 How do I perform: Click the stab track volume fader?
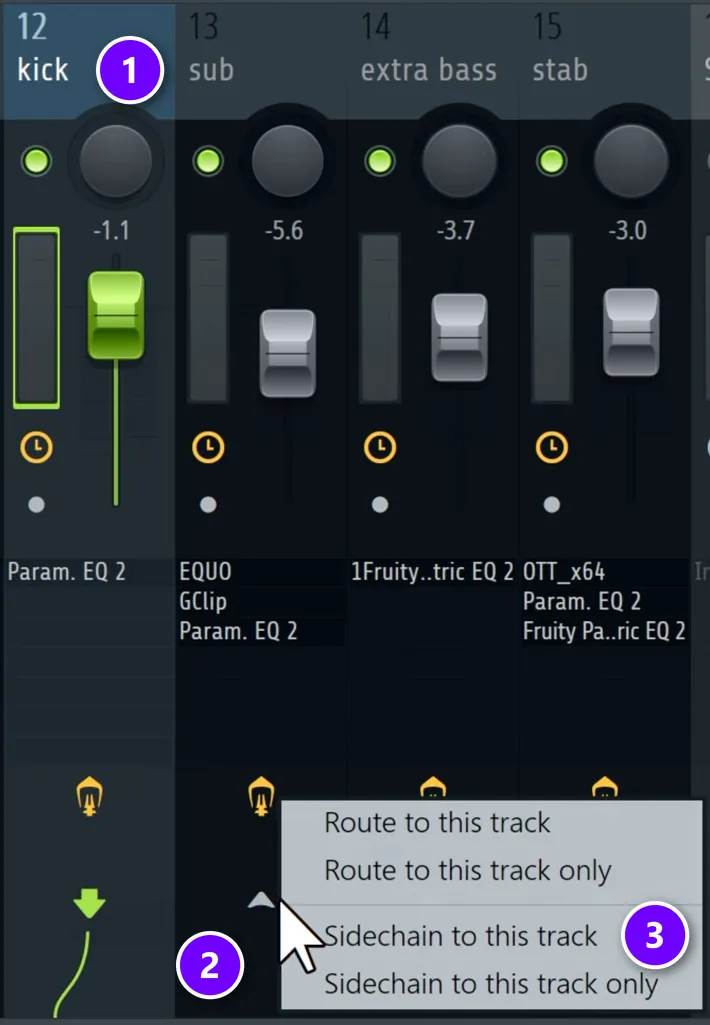pos(632,332)
